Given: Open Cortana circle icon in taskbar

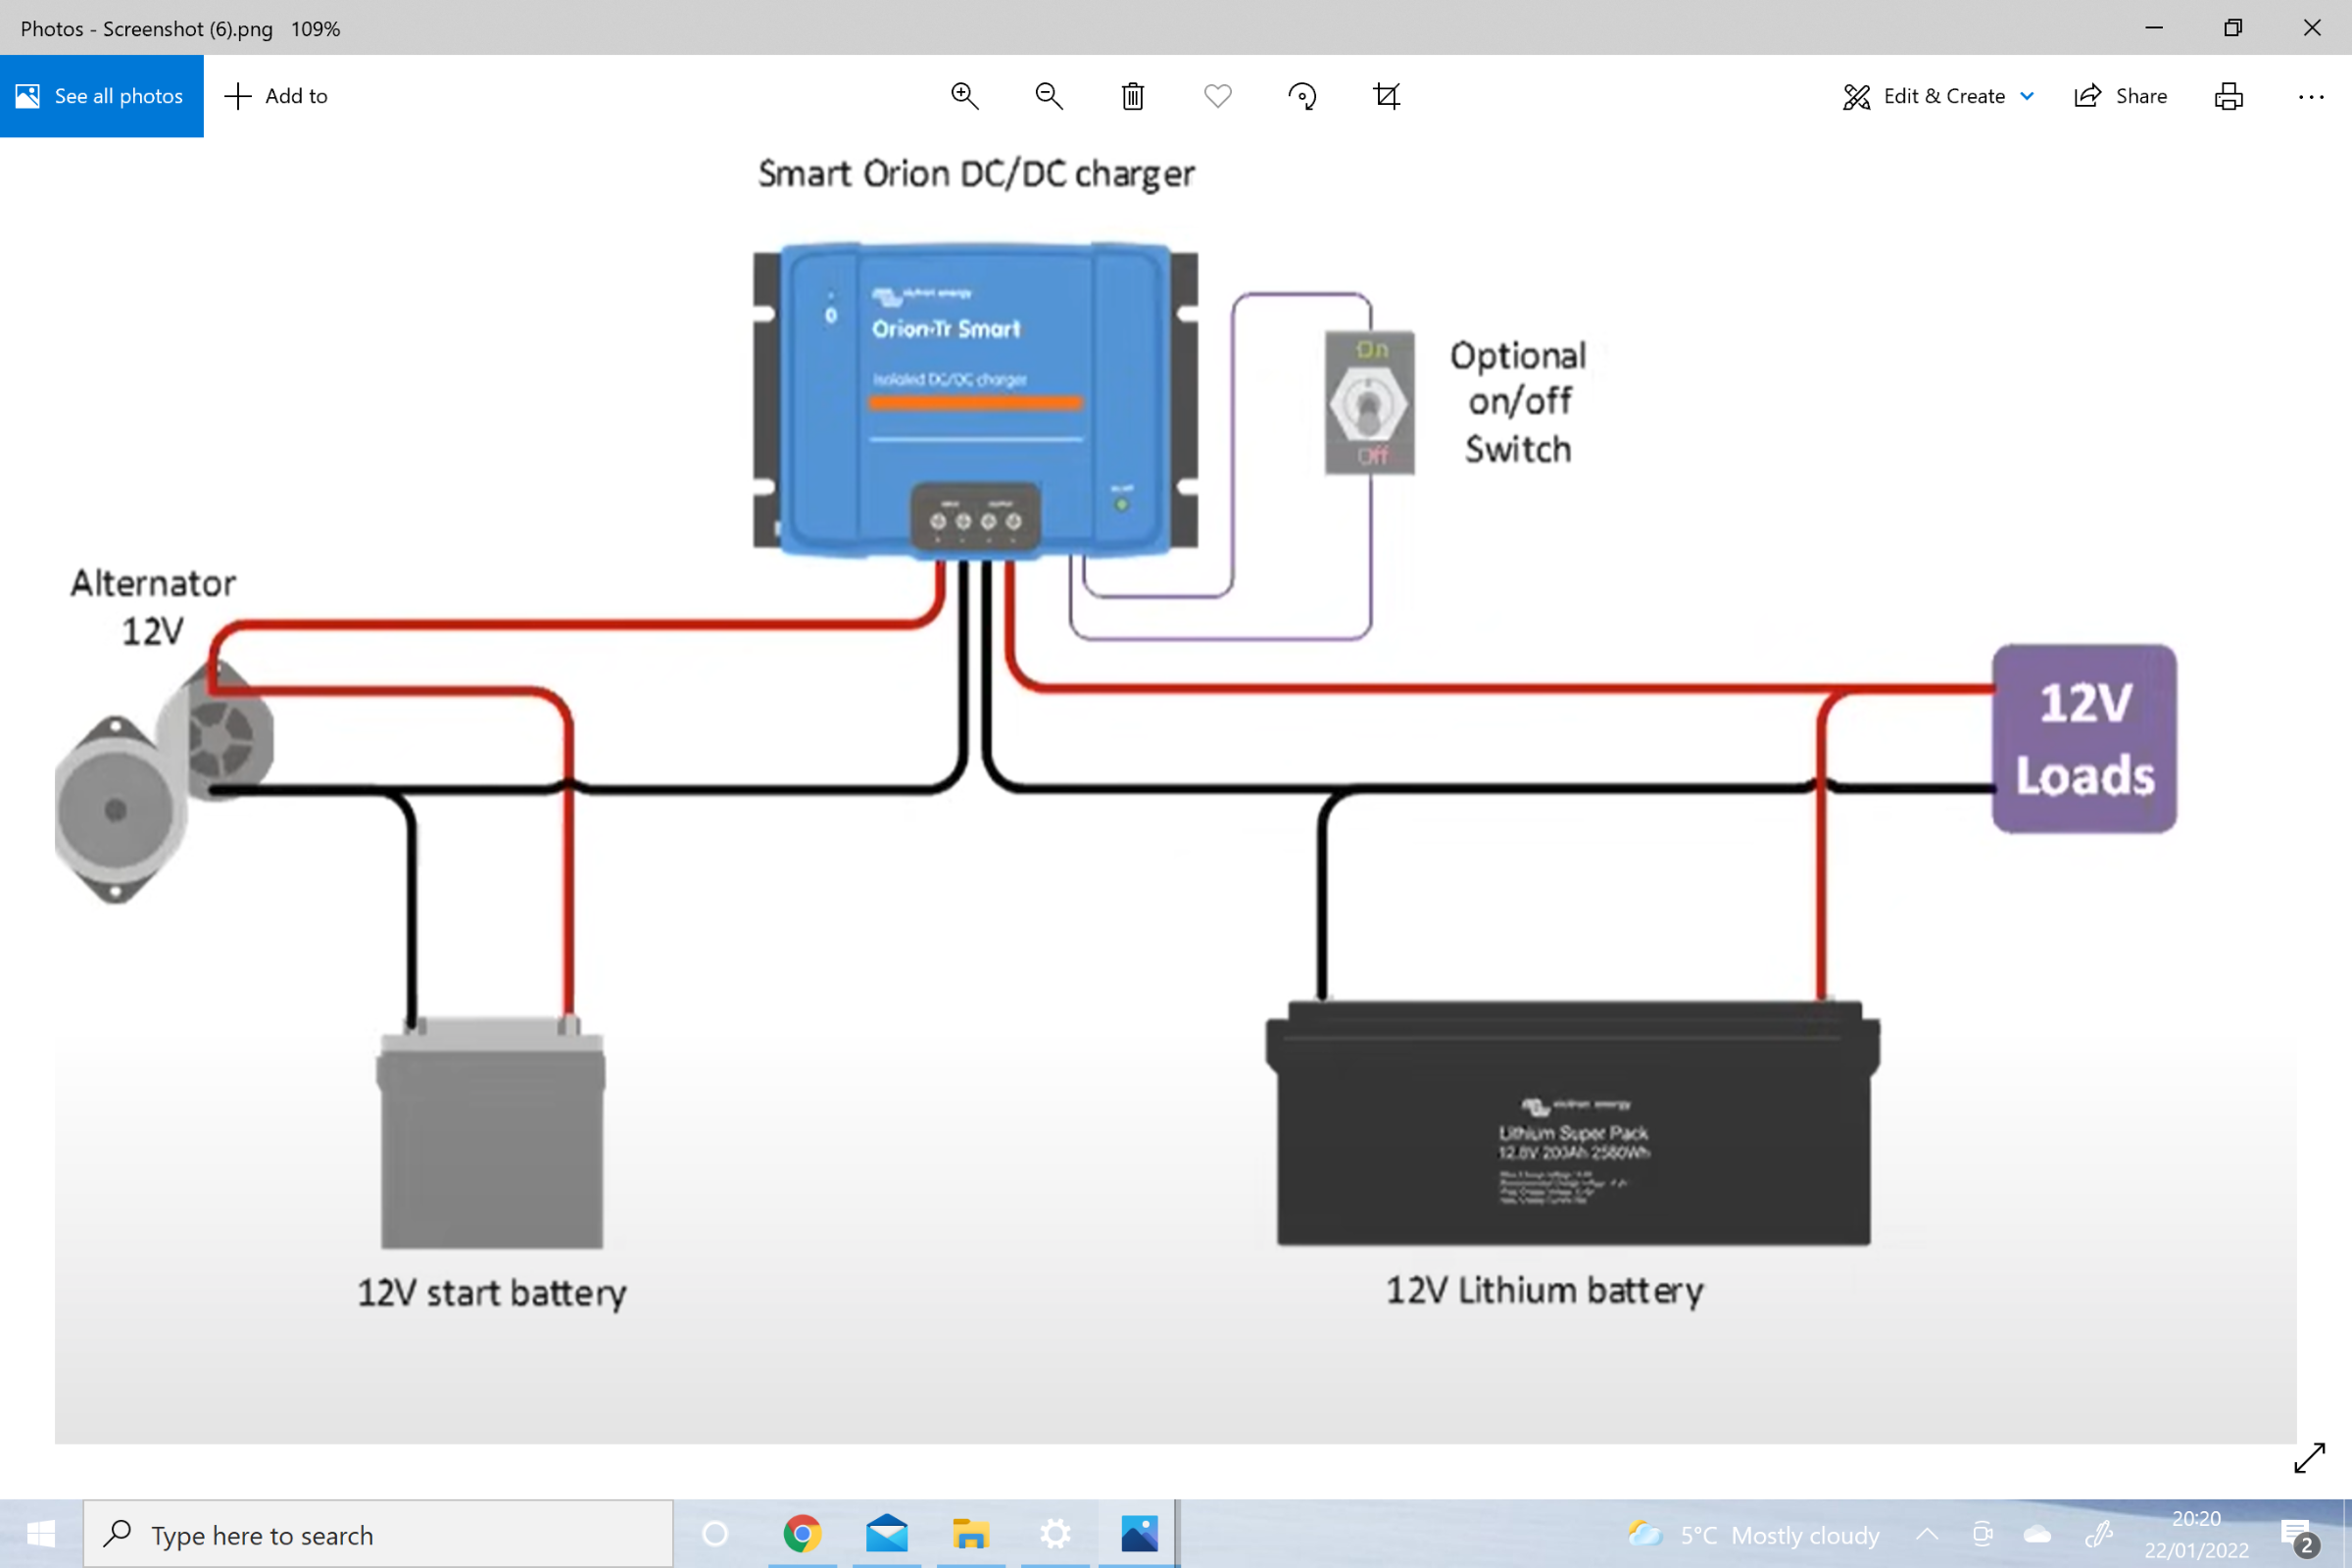Looking at the screenshot, I should click(715, 1534).
